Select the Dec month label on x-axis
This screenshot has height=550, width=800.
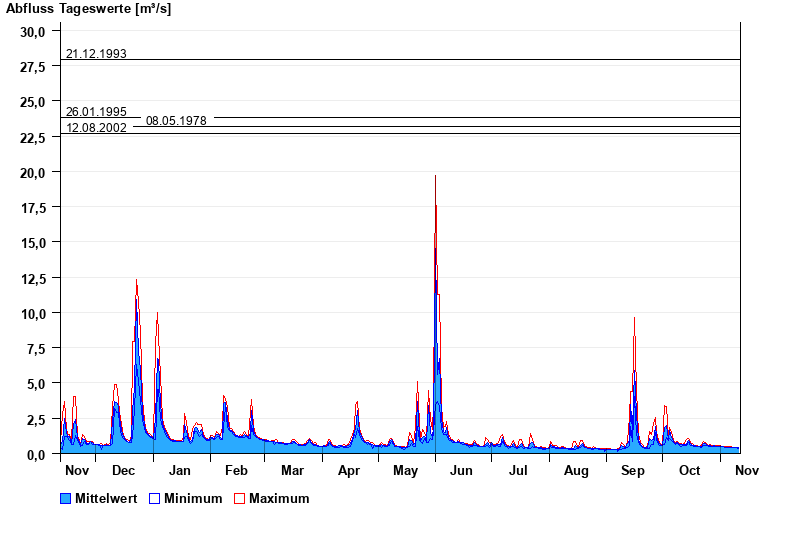pyautogui.click(x=124, y=470)
